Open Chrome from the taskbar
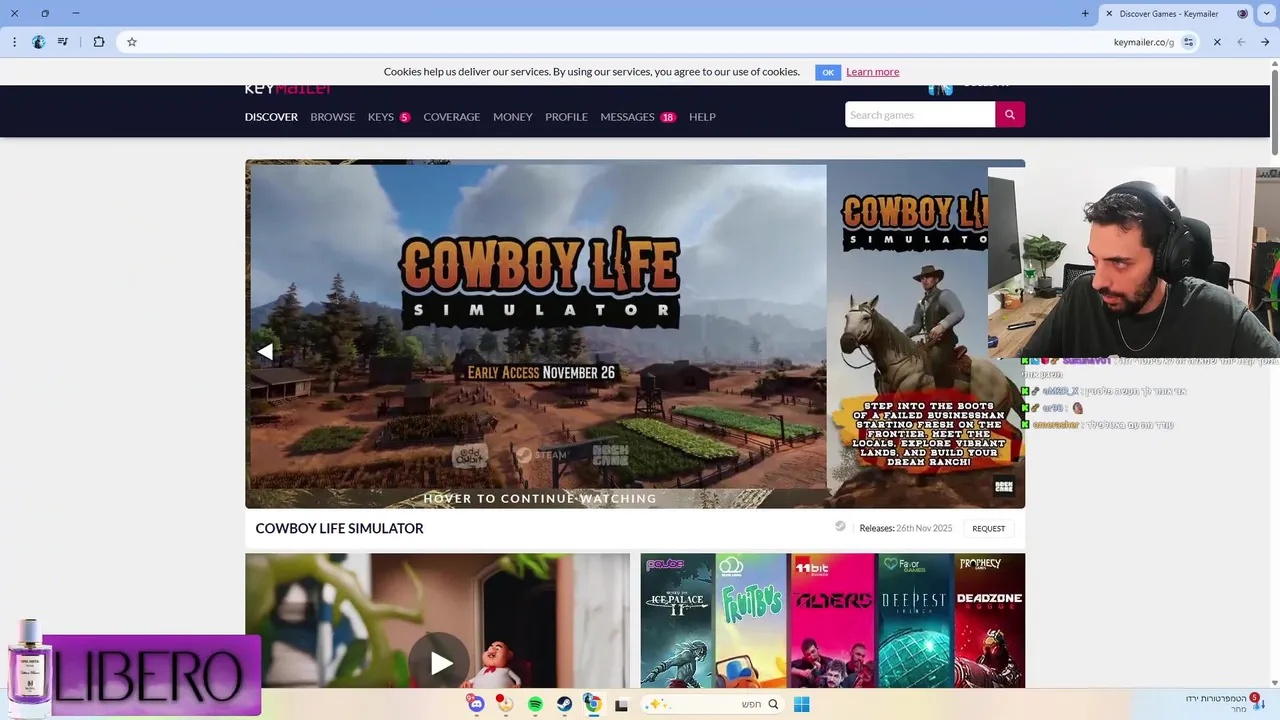This screenshot has width=1280, height=720. tap(593, 704)
